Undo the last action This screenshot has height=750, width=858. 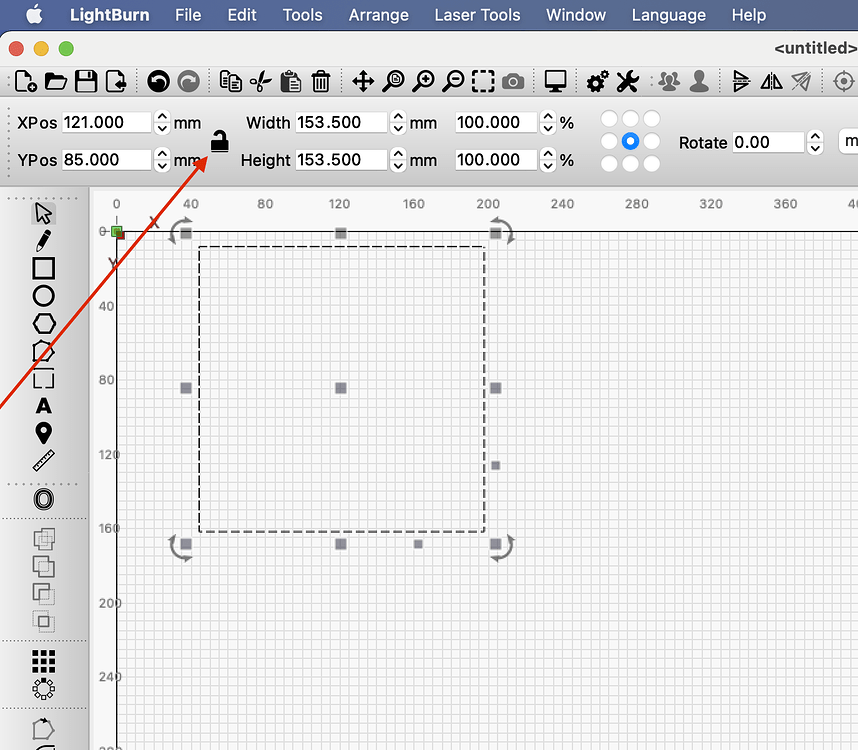(x=158, y=81)
